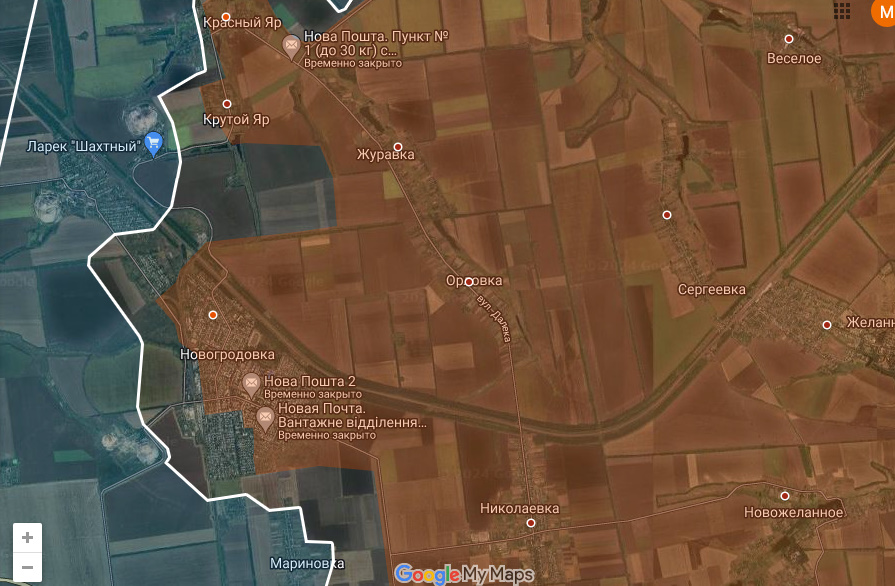This screenshot has height=586, width=895.
Task: Select the marker above Сергеевка
Action: pos(666,215)
